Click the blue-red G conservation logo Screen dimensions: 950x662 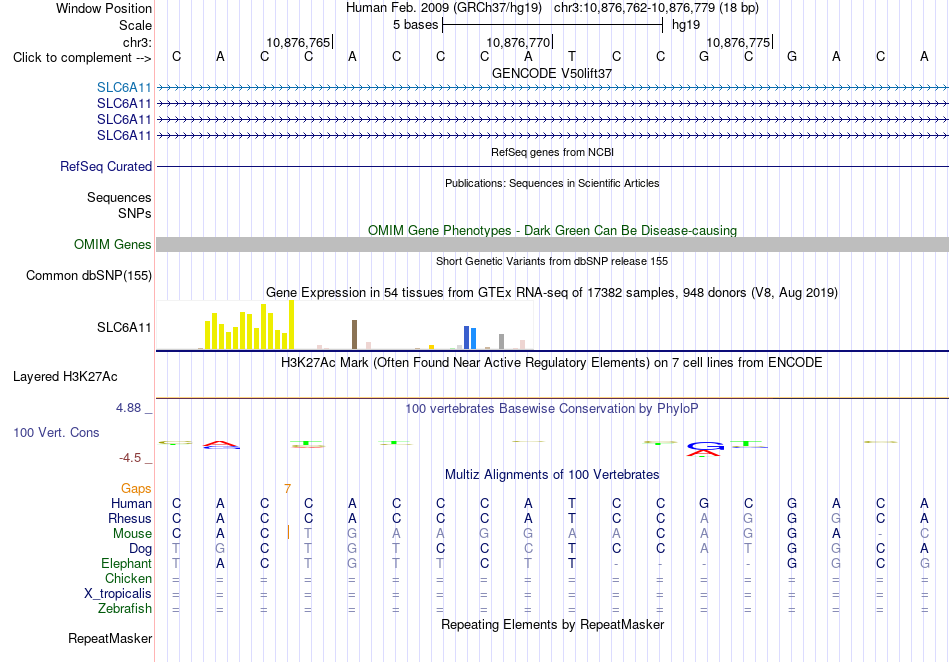click(705, 449)
